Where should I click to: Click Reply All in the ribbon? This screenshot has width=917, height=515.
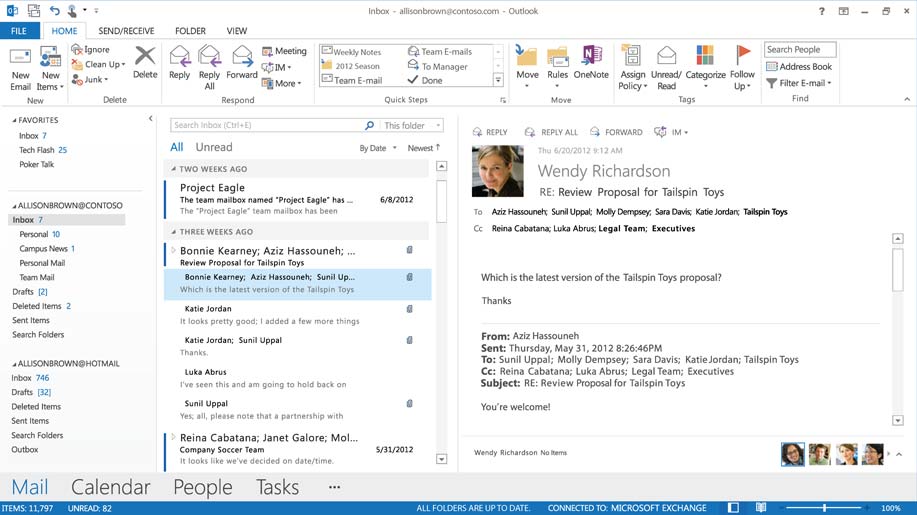click(x=209, y=68)
